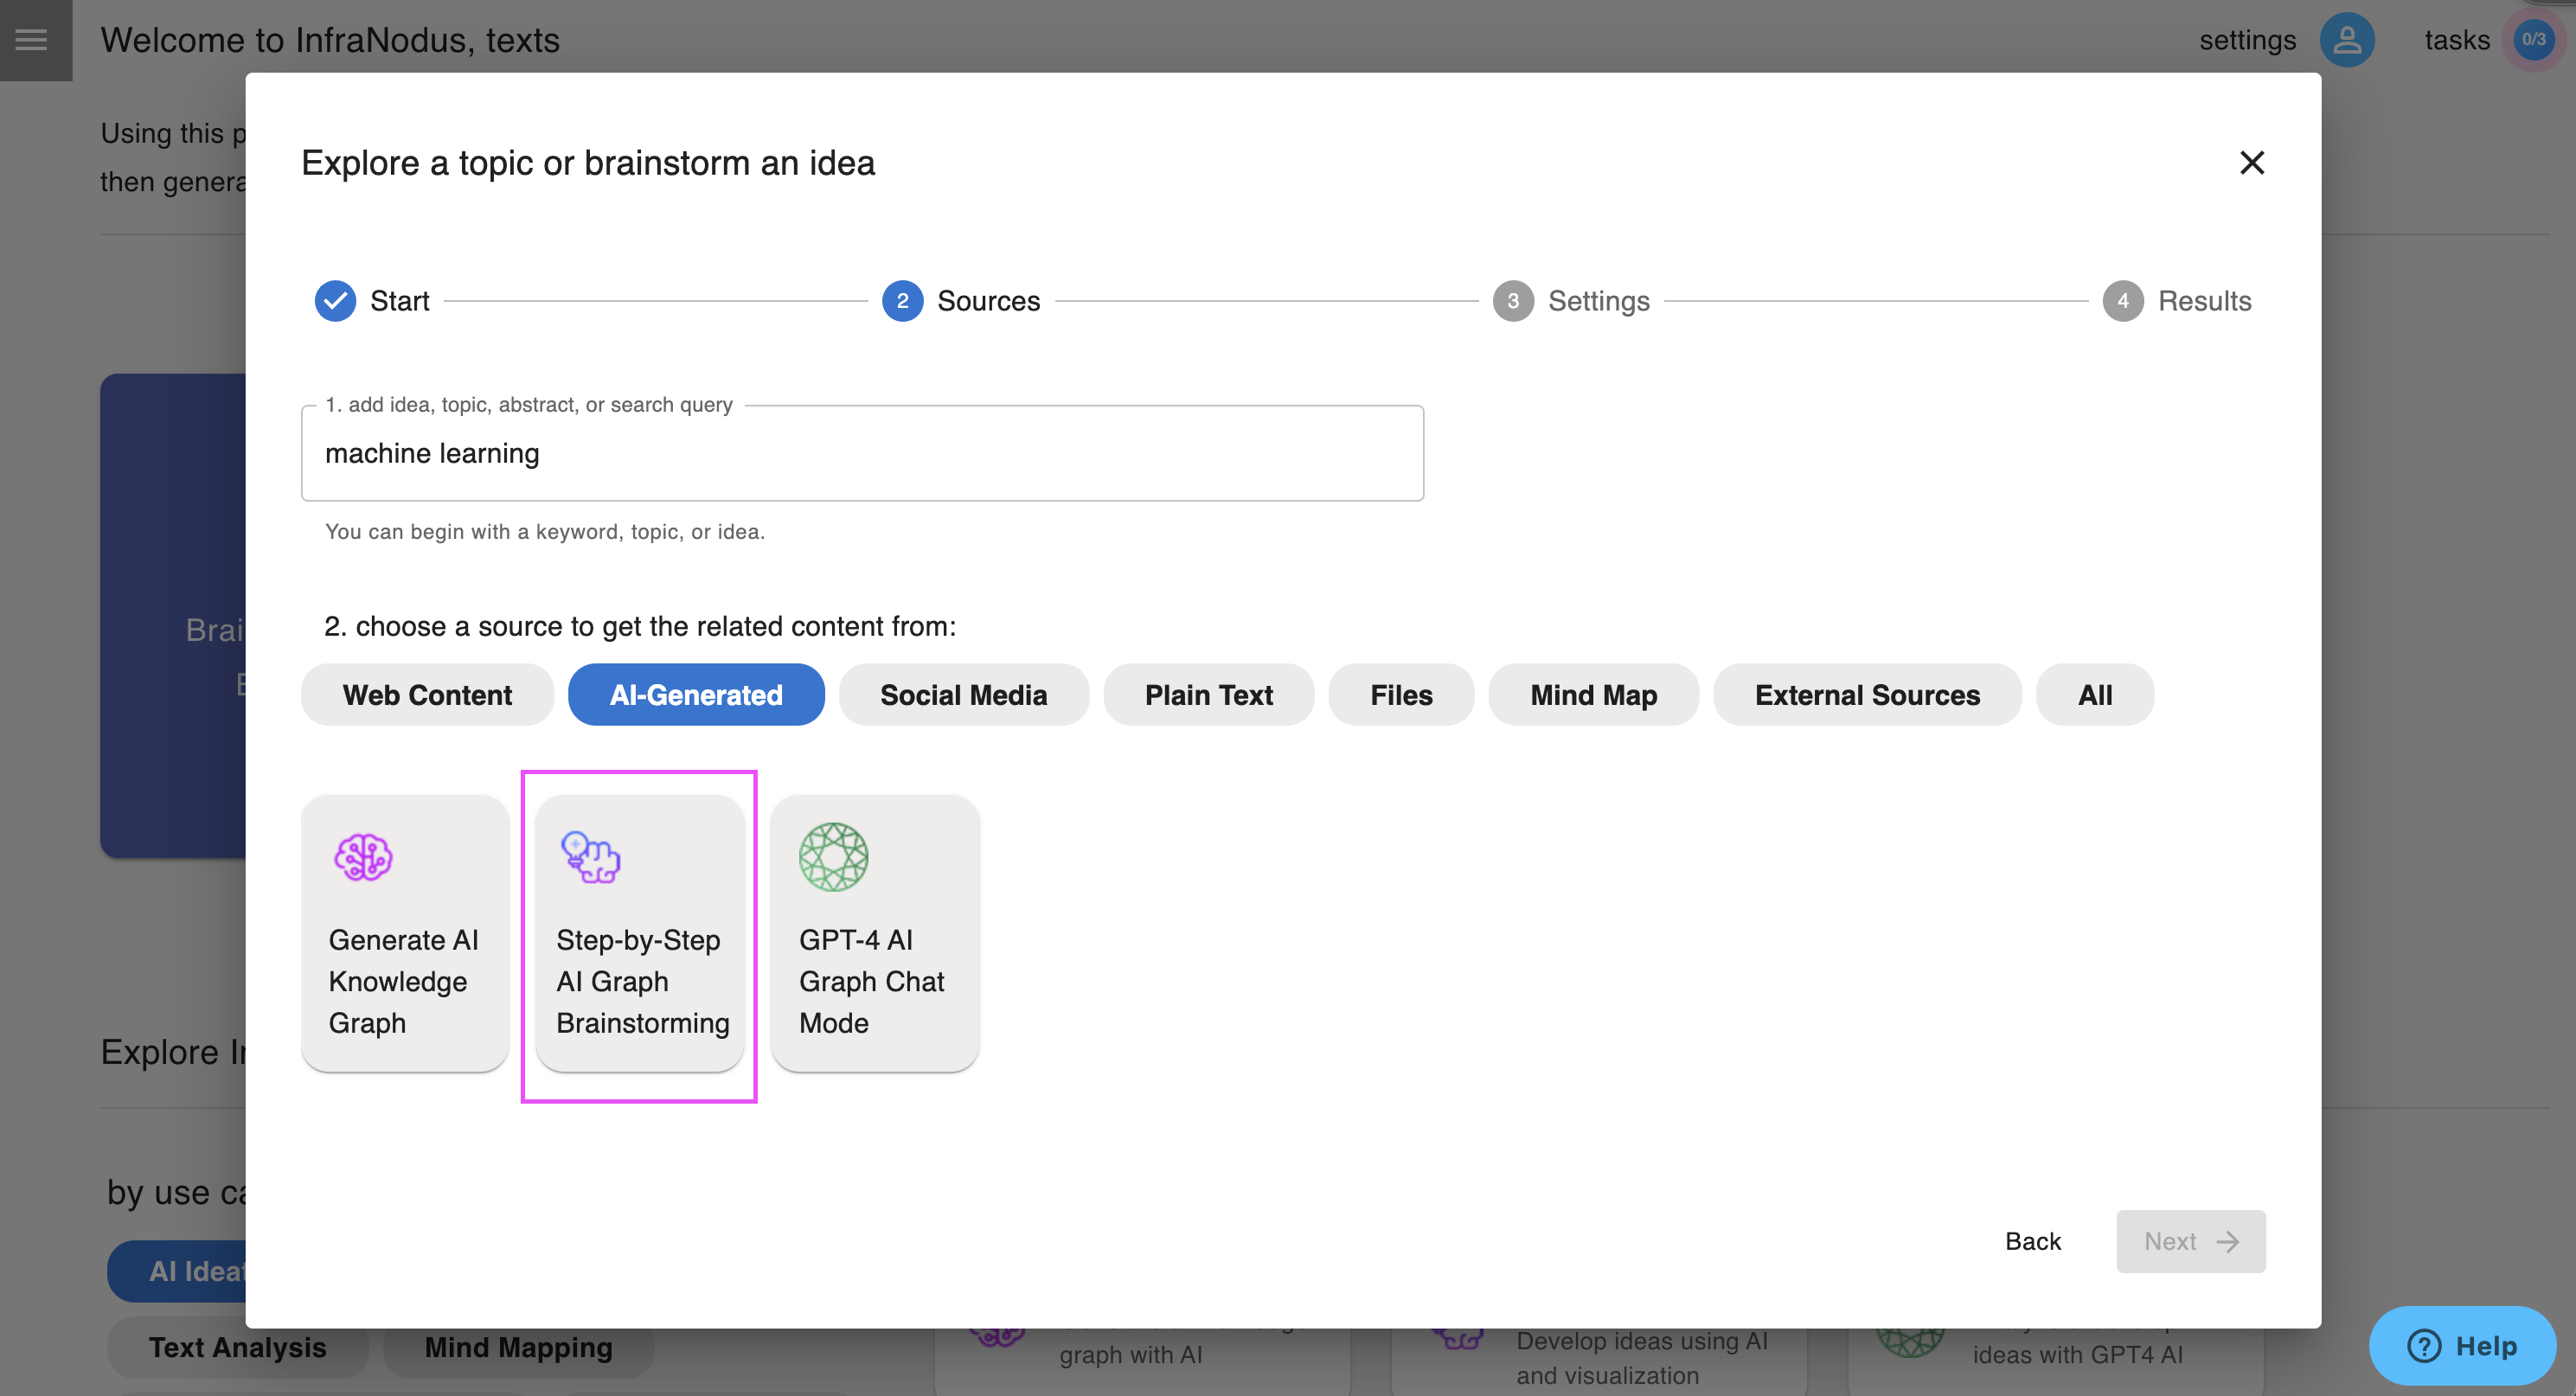Open the tasks 0/3 counter badge

pos(2533,40)
